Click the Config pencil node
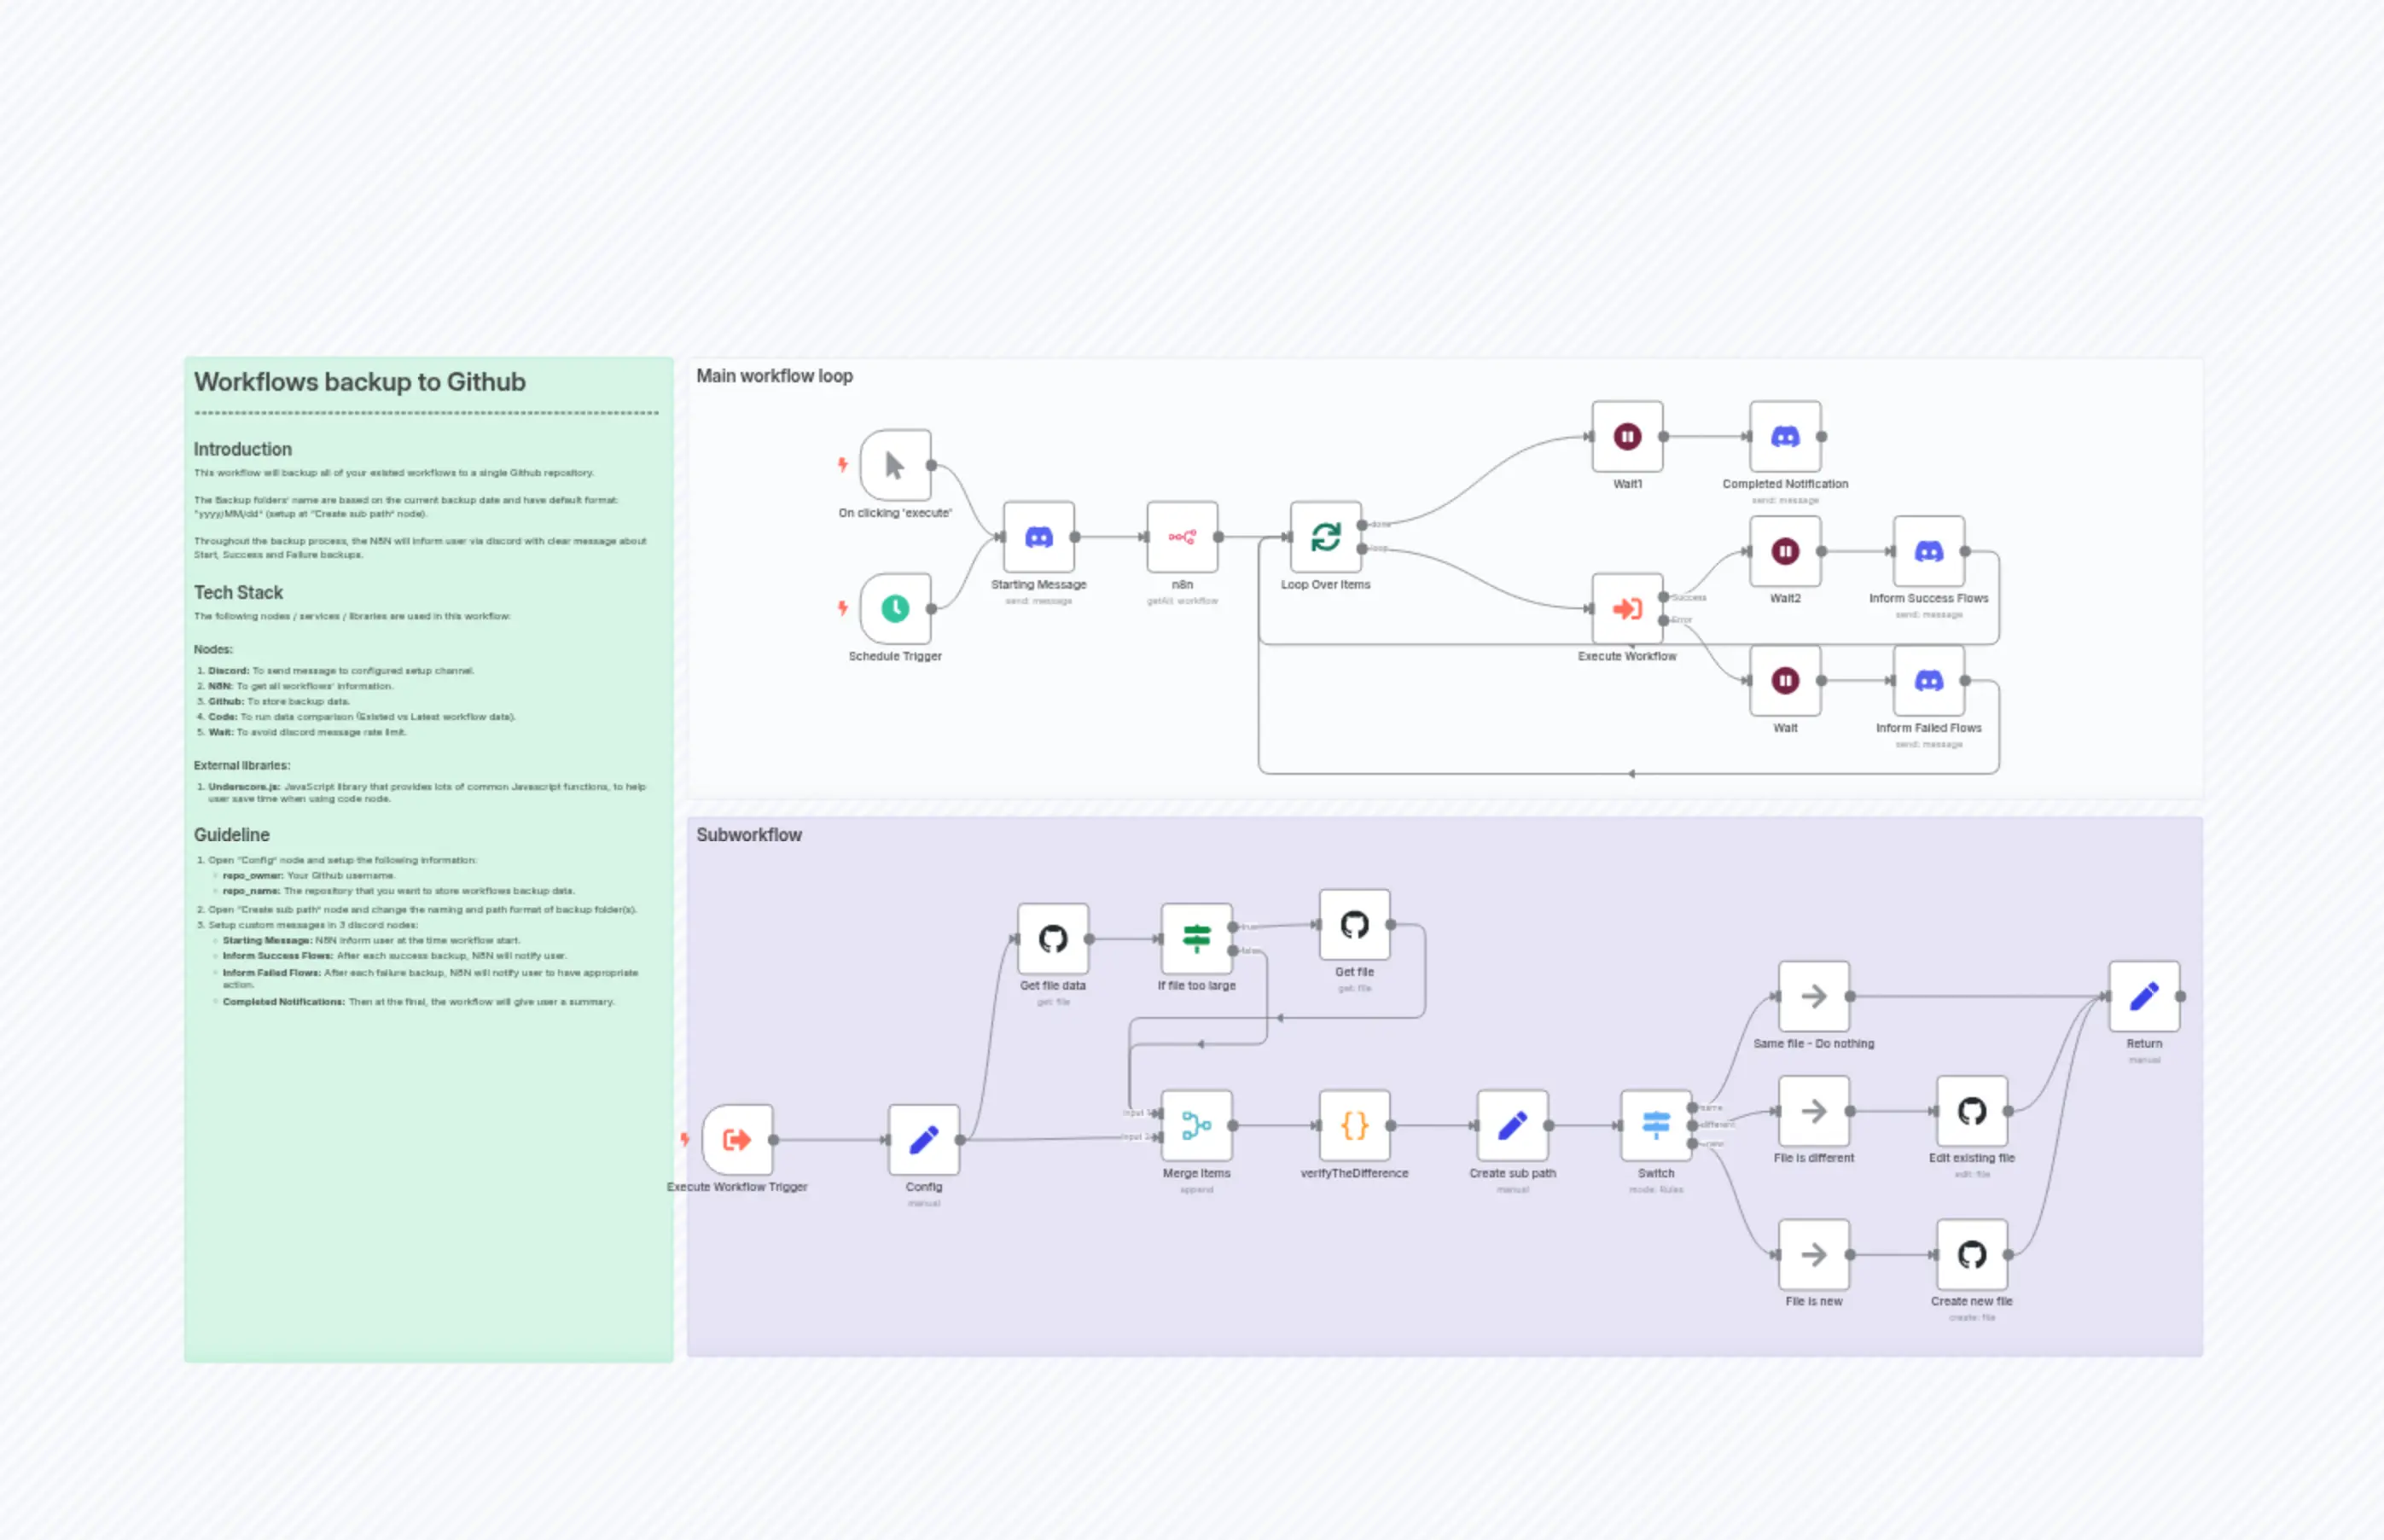 [x=923, y=1140]
